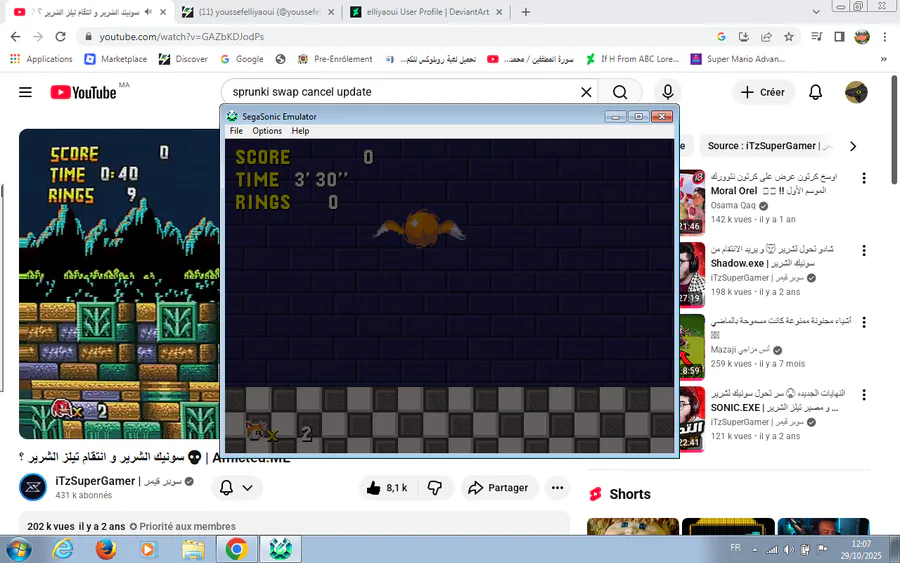Run the search with the magnifier button
This screenshot has width=900, height=563.
[x=620, y=92]
